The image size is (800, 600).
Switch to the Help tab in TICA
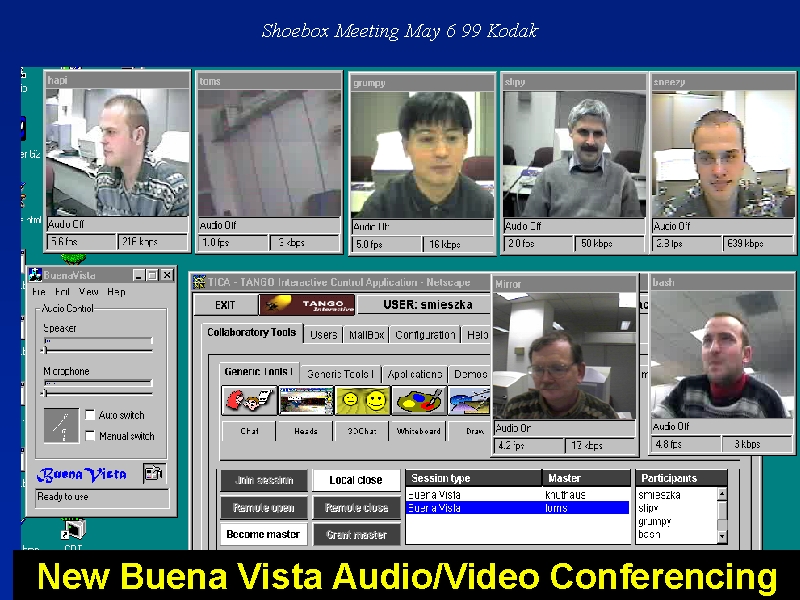(x=477, y=335)
